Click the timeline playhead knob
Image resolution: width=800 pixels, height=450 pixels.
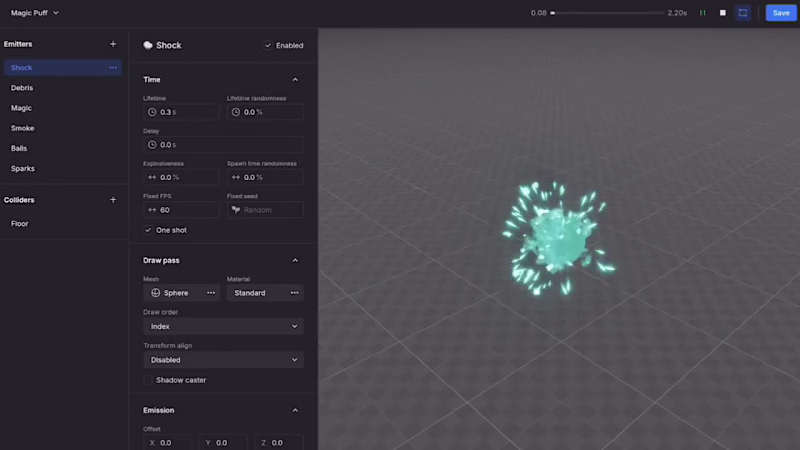(x=553, y=13)
